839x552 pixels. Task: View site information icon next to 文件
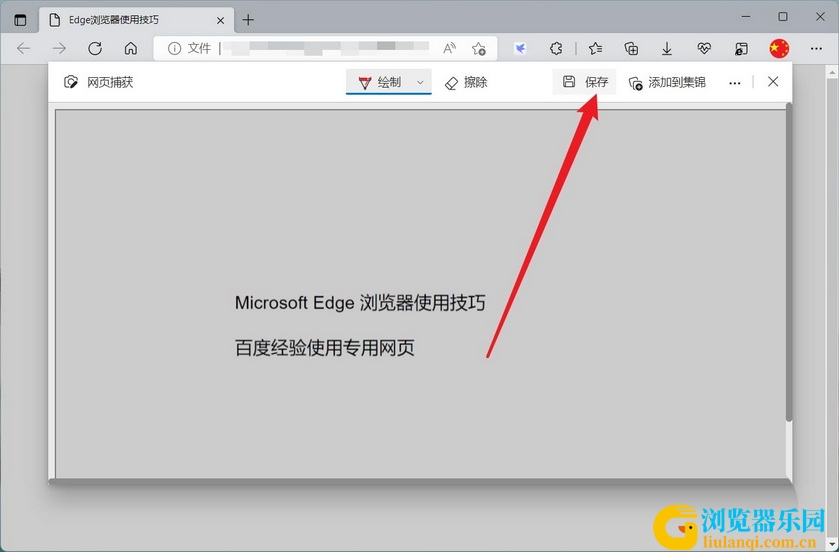pyautogui.click(x=174, y=49)
